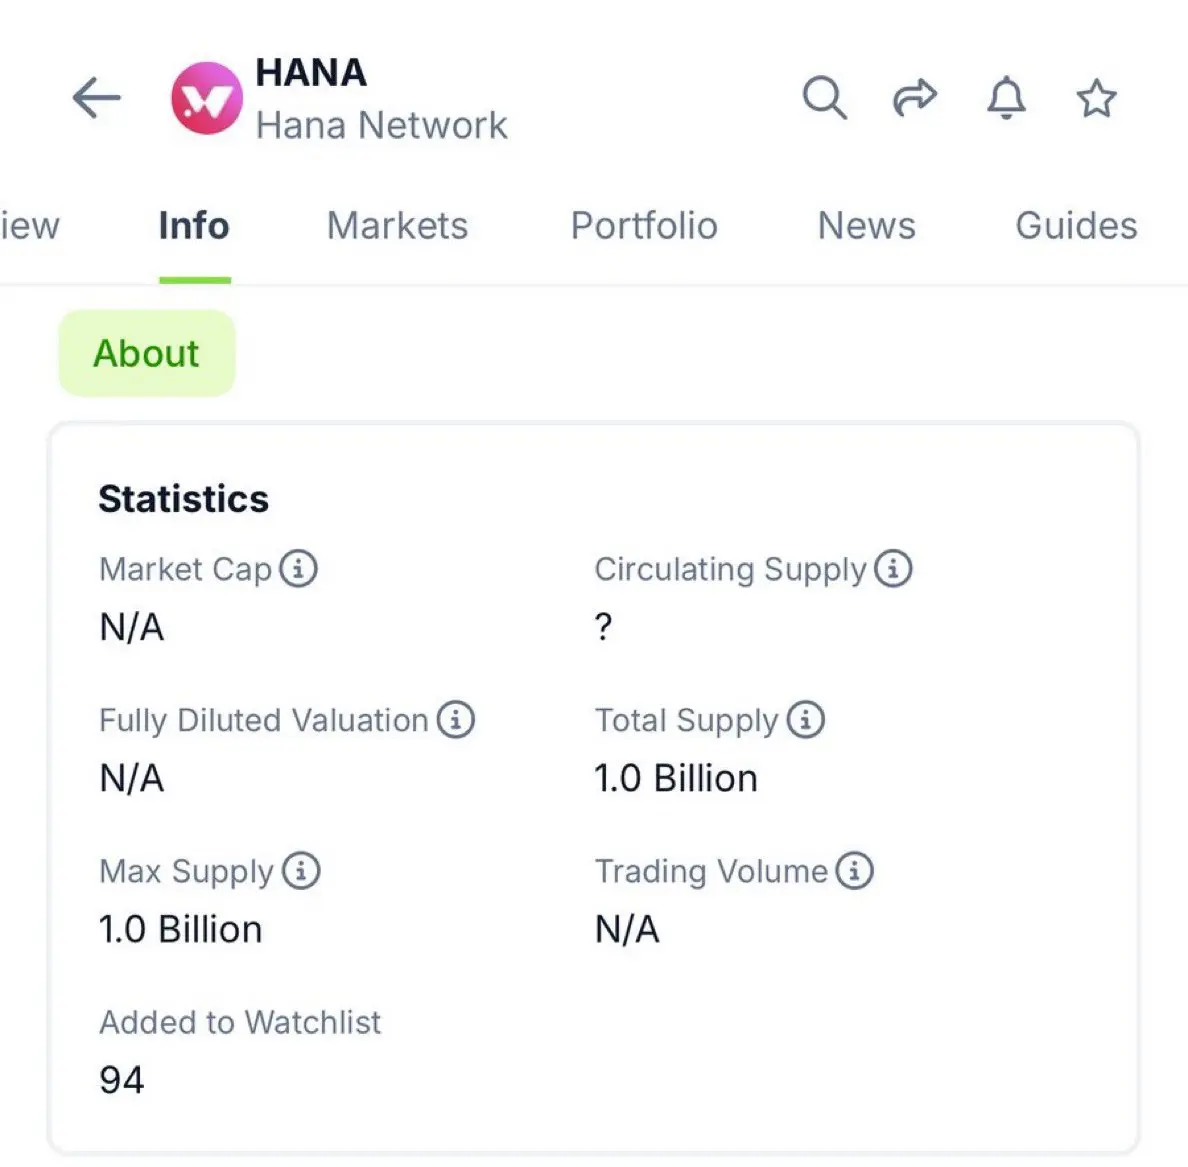Viewport: 1188px width, 1167px height.
Task: Show Max Supply info tooltip
Action: [302, 871]
